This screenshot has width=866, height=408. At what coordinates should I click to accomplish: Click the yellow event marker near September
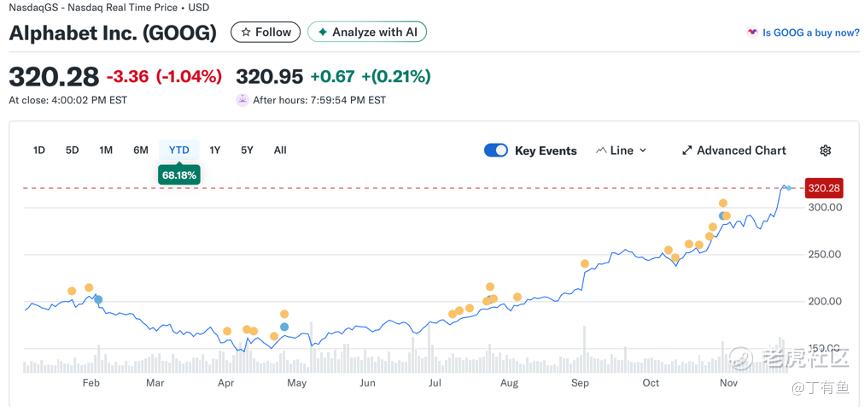(584, 264)
